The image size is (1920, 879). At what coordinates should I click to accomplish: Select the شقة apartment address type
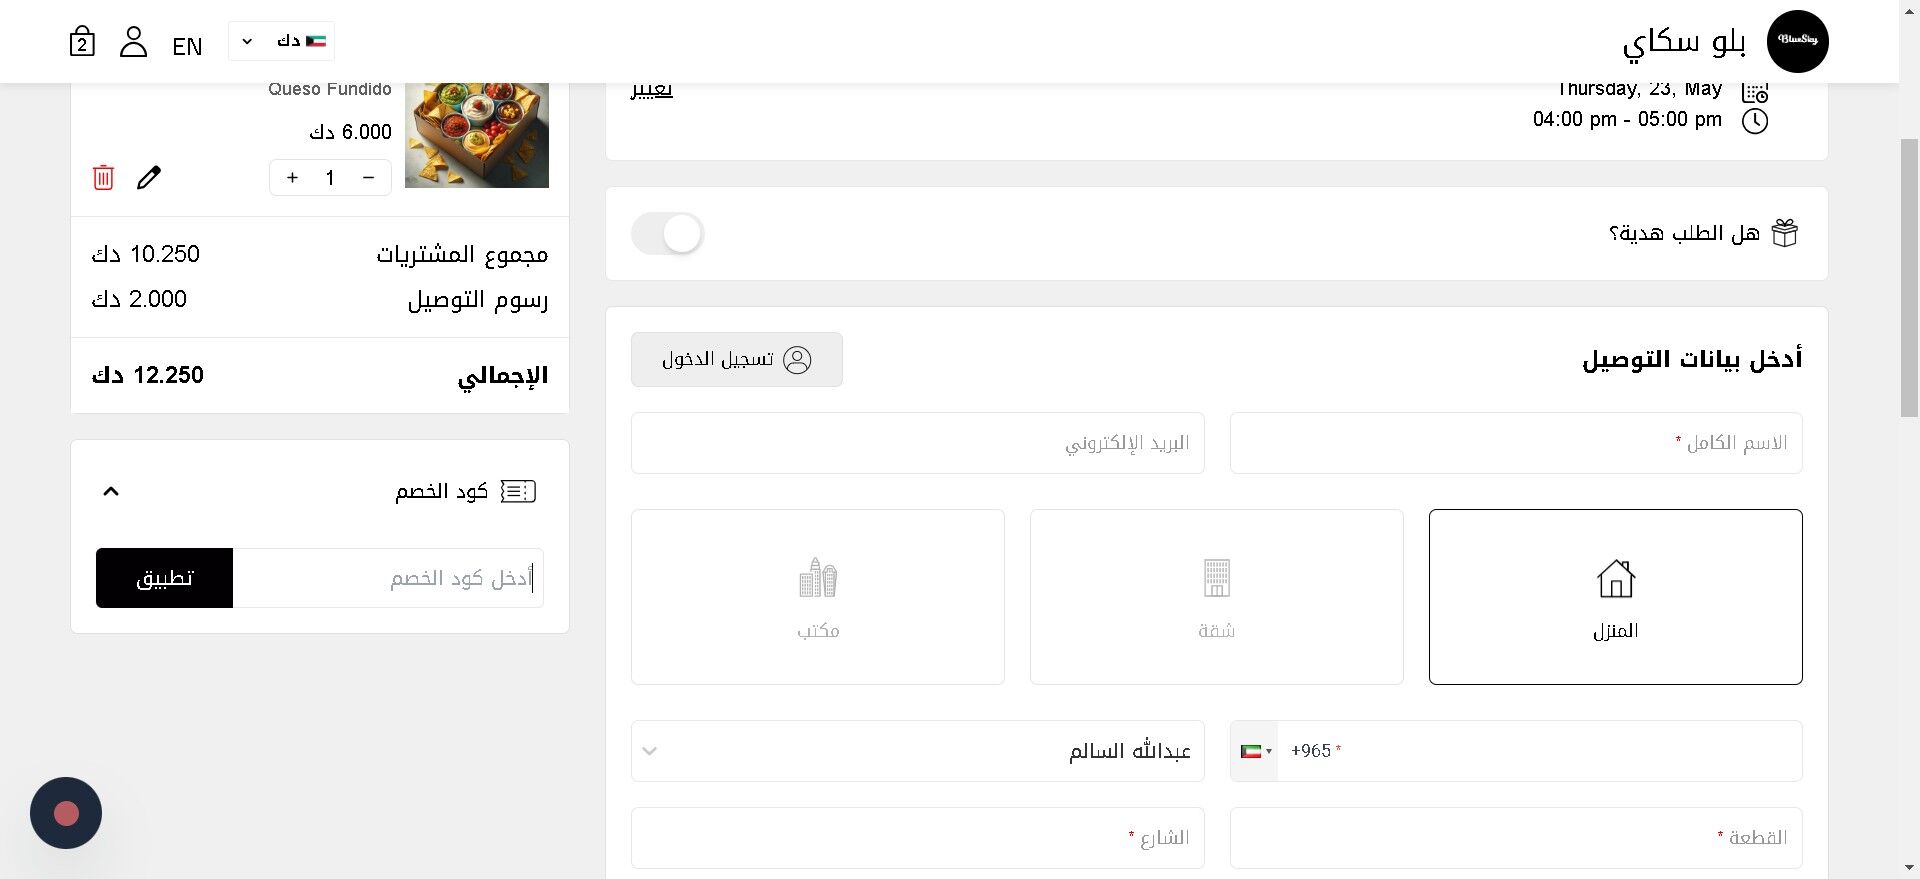[x=1216, y=597]
